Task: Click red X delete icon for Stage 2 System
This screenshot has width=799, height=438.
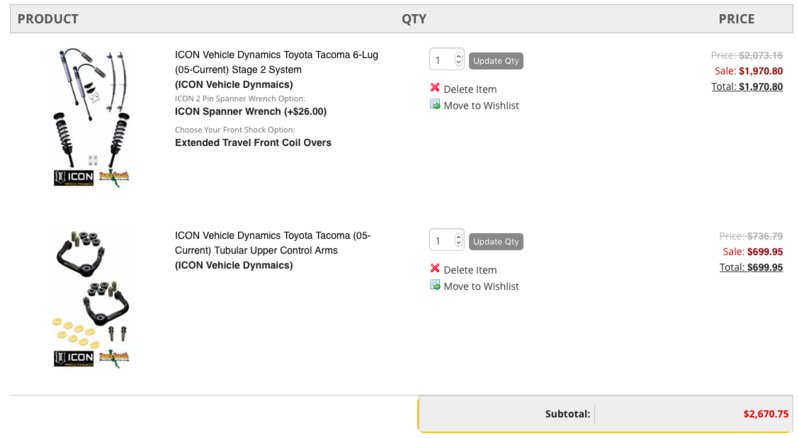Action: pos(435,88)
